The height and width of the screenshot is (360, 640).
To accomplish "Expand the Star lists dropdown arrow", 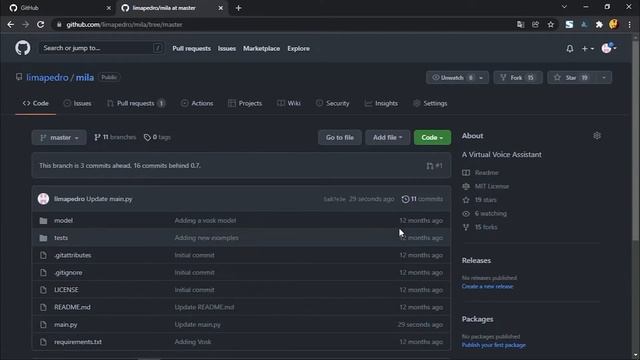I will [604, 78].
